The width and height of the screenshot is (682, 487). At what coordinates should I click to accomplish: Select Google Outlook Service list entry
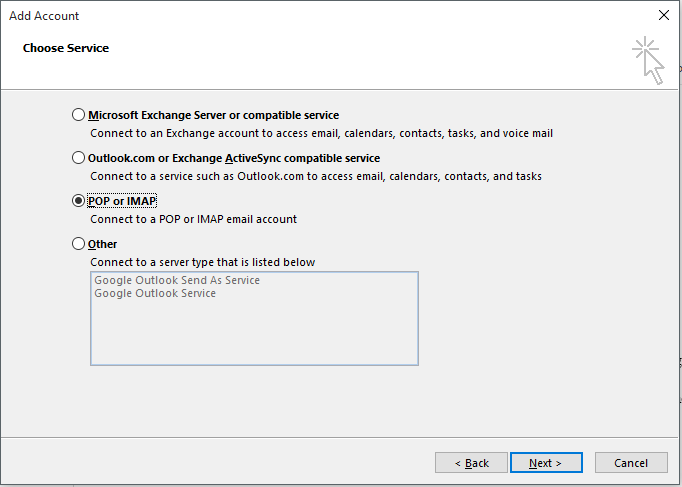click(x=155, y=293)
